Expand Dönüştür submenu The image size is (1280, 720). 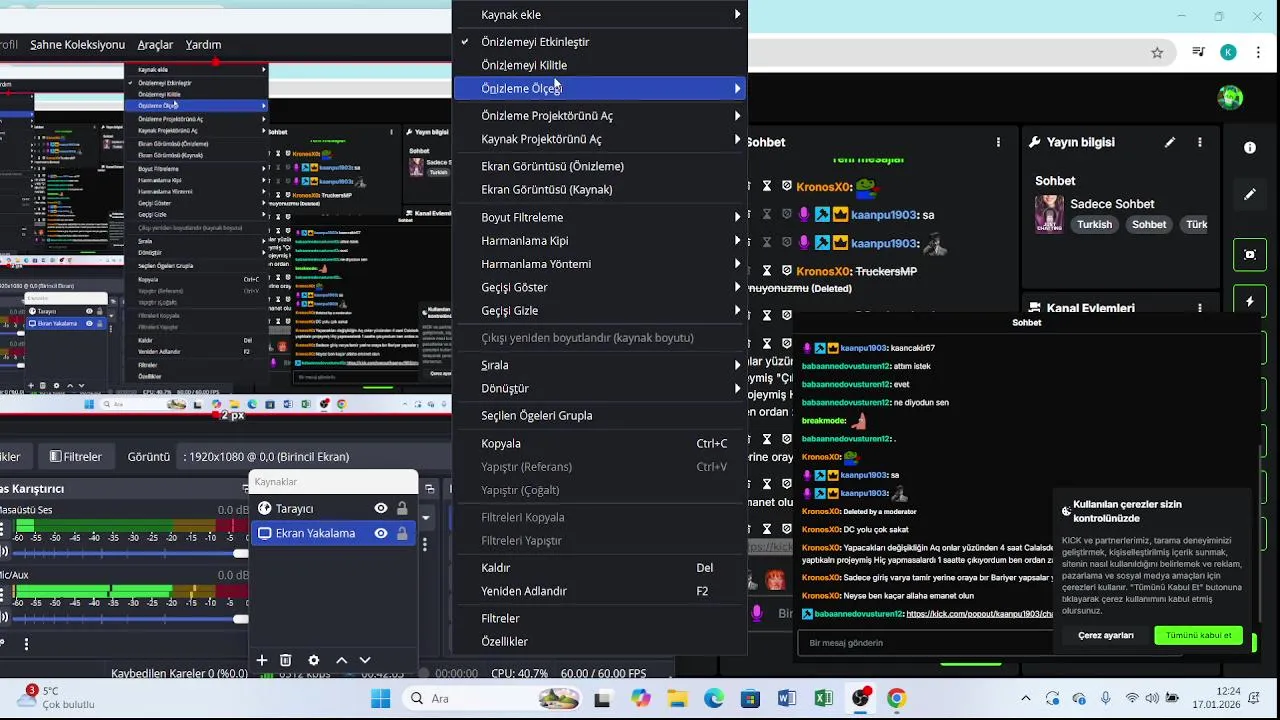click(601, 388)
